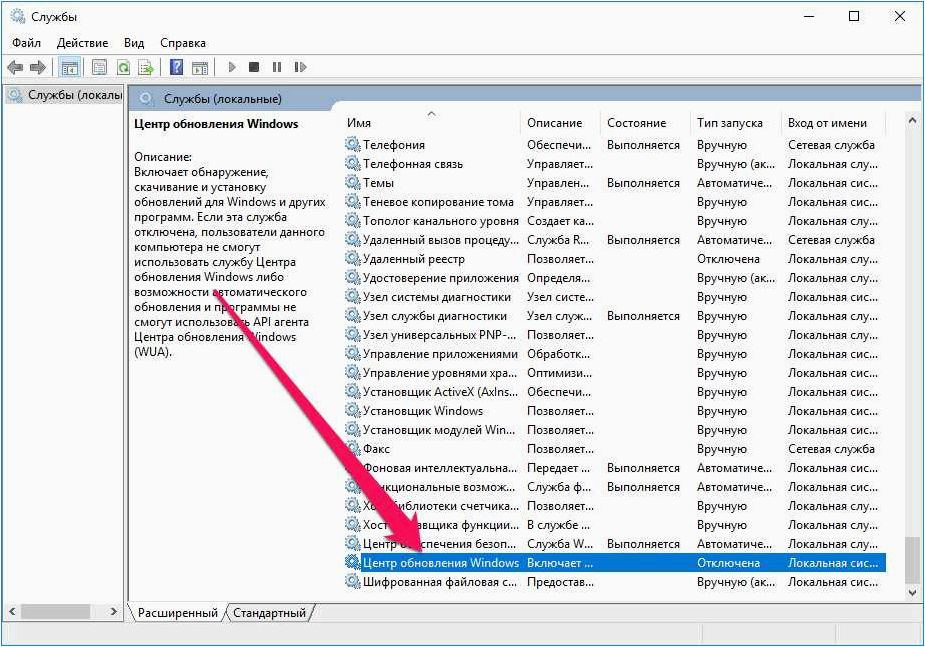This screenshot has height=647, width=925.
Task: Select the Центр обновления Windows service row
Action: point(615,563)
